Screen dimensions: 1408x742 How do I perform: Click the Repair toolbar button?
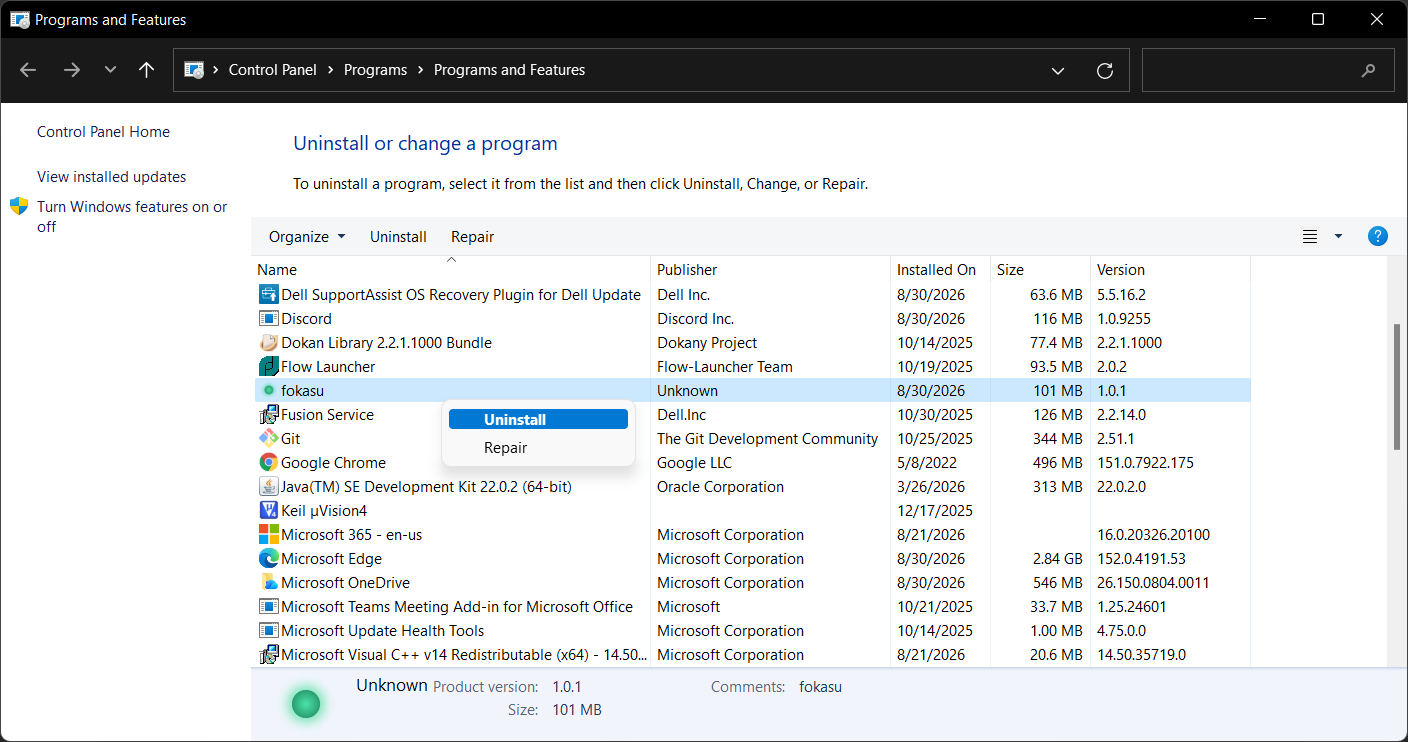(x=472, y=237)
